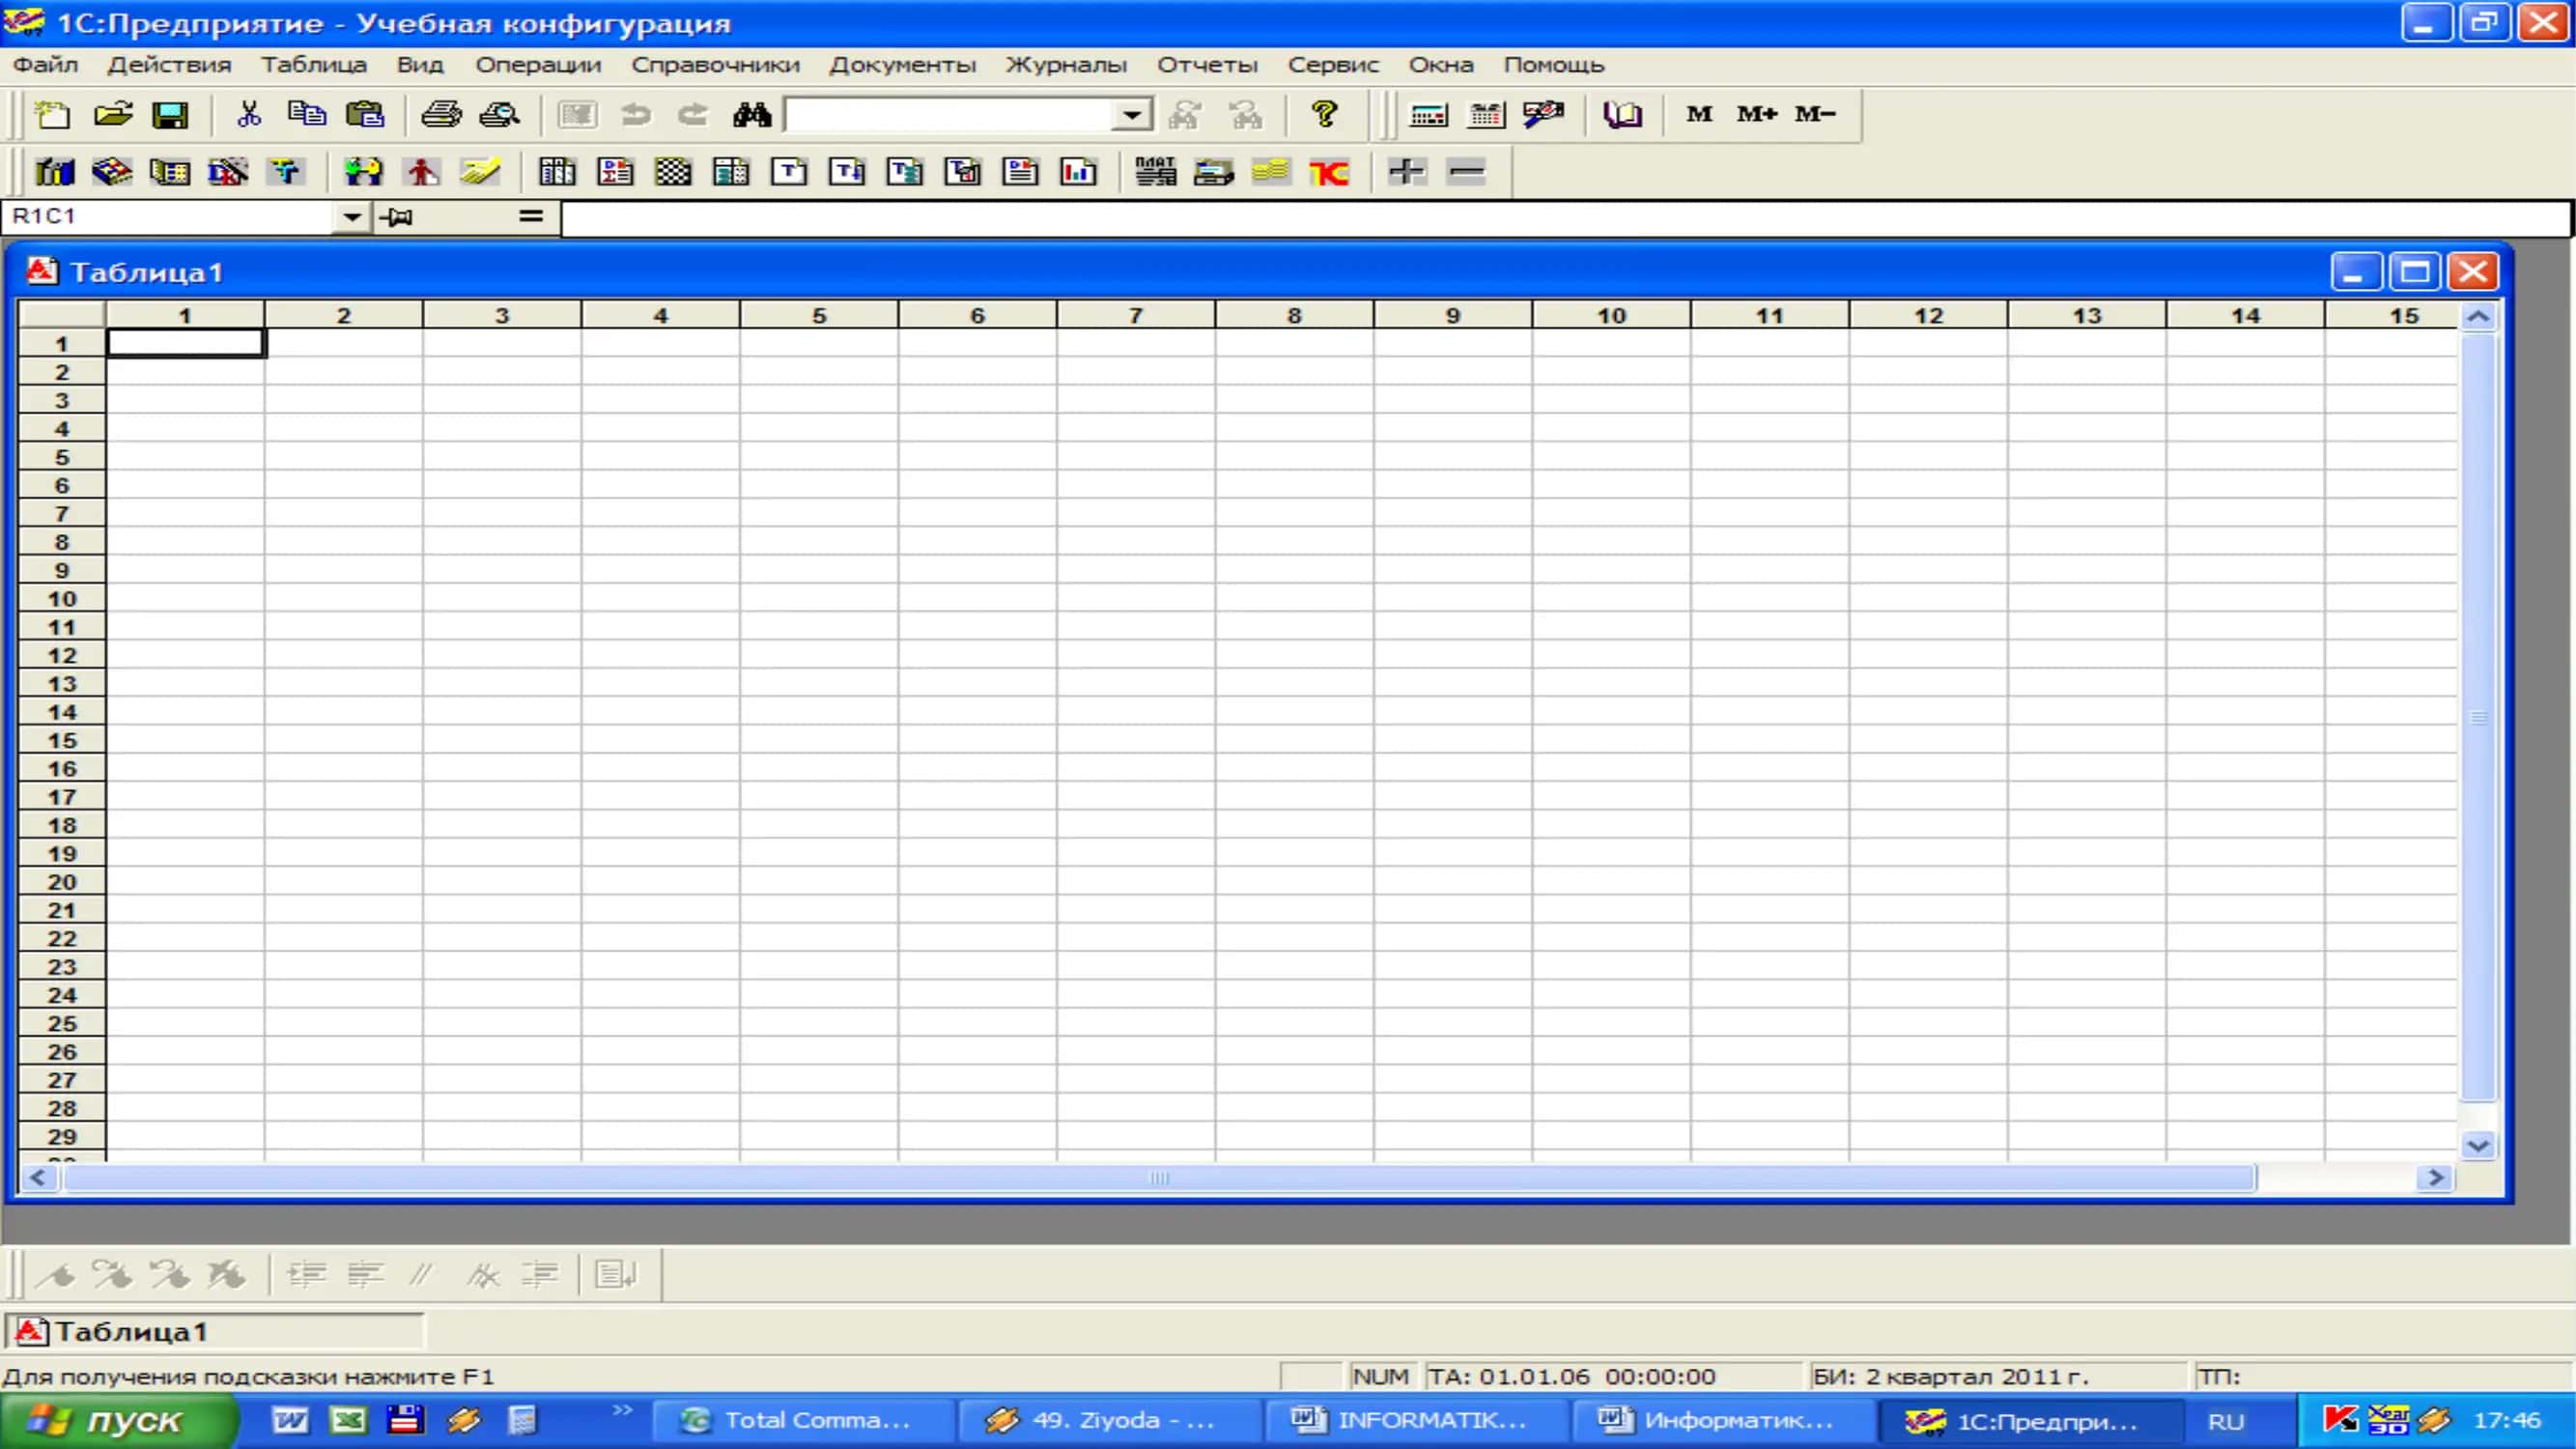
Task: Click the yellow hand icon
Action: 480,172
